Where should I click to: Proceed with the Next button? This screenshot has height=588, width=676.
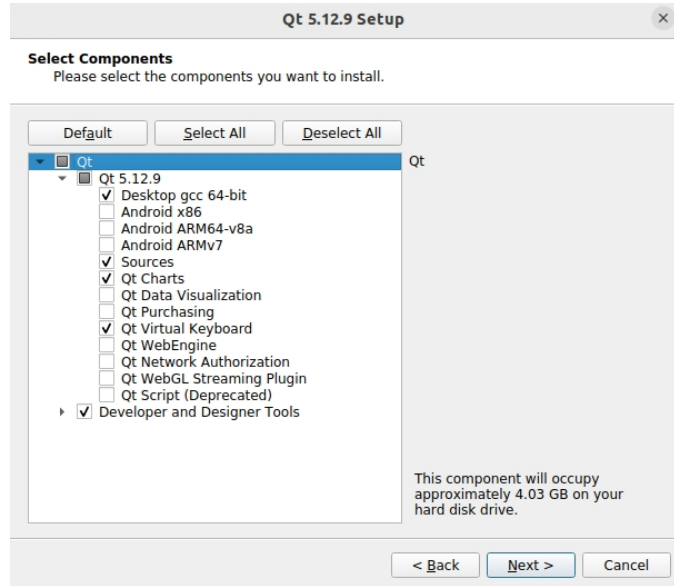[531, 565]
